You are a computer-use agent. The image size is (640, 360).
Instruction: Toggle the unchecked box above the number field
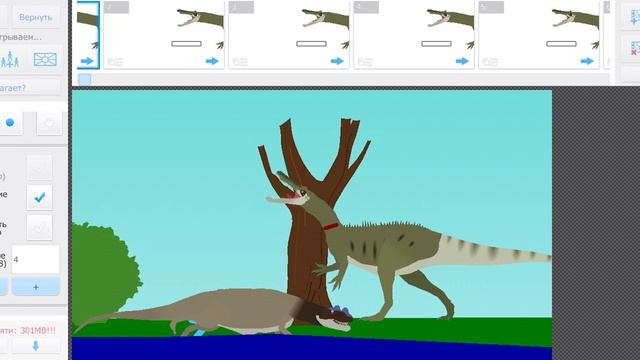click(x=40, y=228)
